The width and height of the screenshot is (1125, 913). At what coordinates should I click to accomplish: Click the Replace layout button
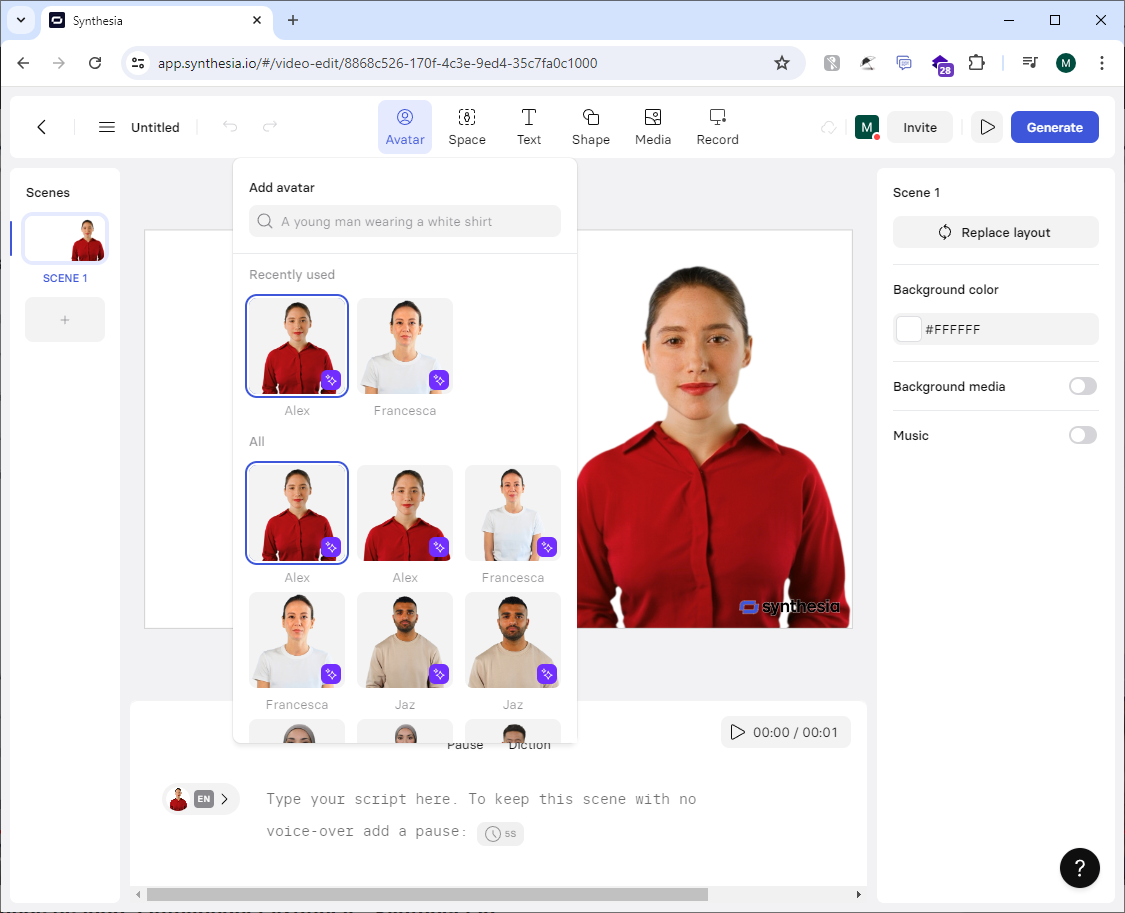coord(995,232)
